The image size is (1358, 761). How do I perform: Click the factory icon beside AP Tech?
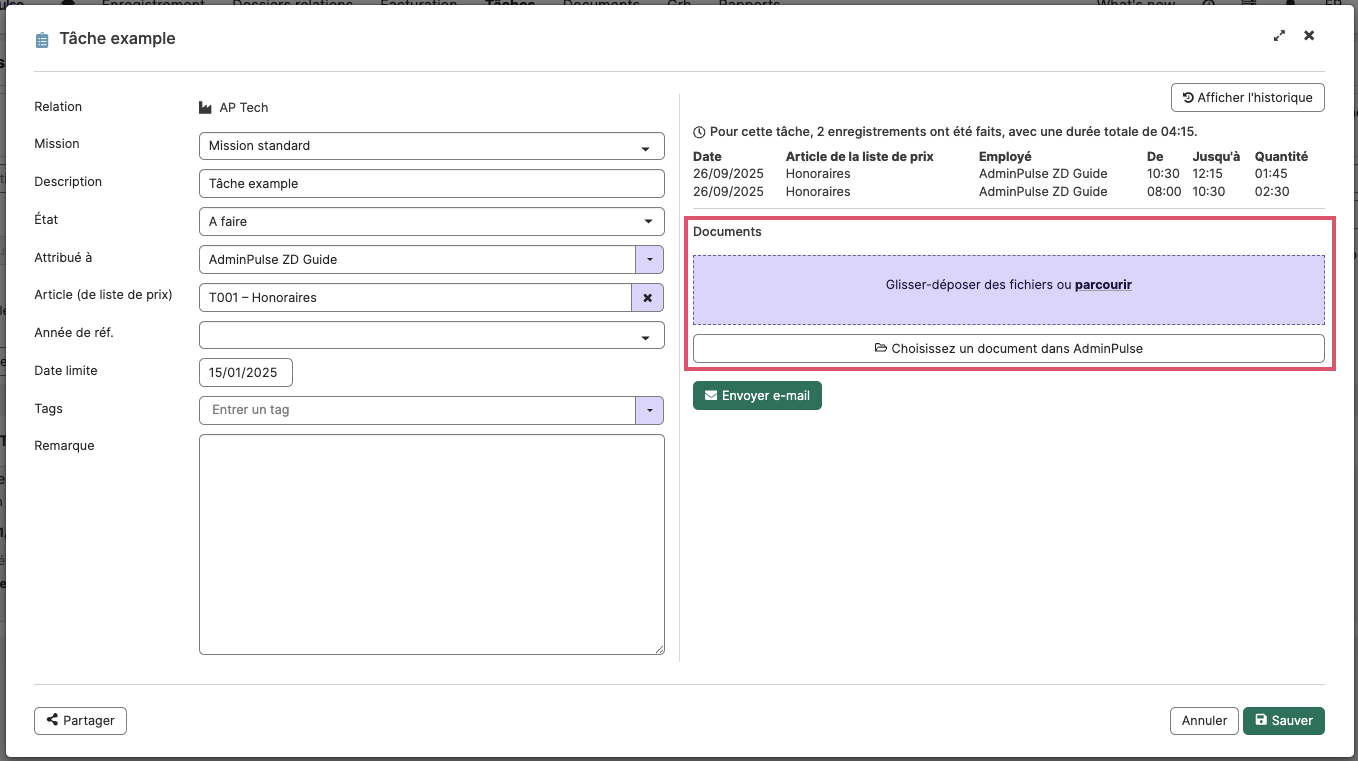tap(206, 108)
